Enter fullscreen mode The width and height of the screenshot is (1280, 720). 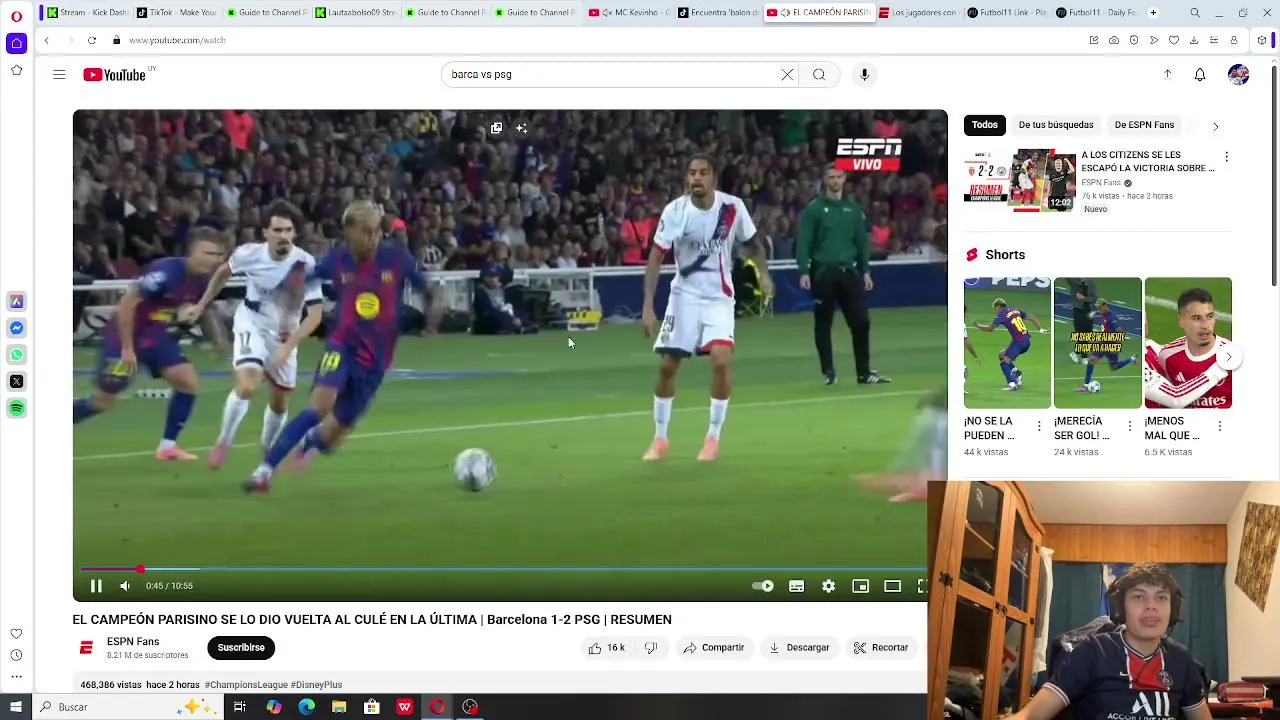(922, 586)
